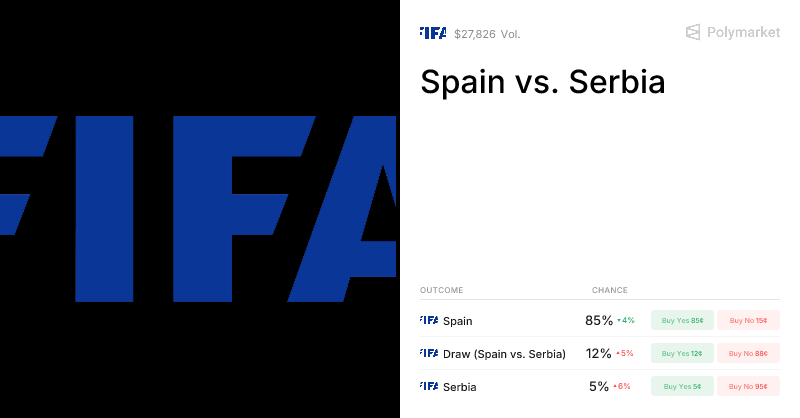Click the red down arrow on Draw's chance
Screen dimensions: 800x418
[619, 353]
